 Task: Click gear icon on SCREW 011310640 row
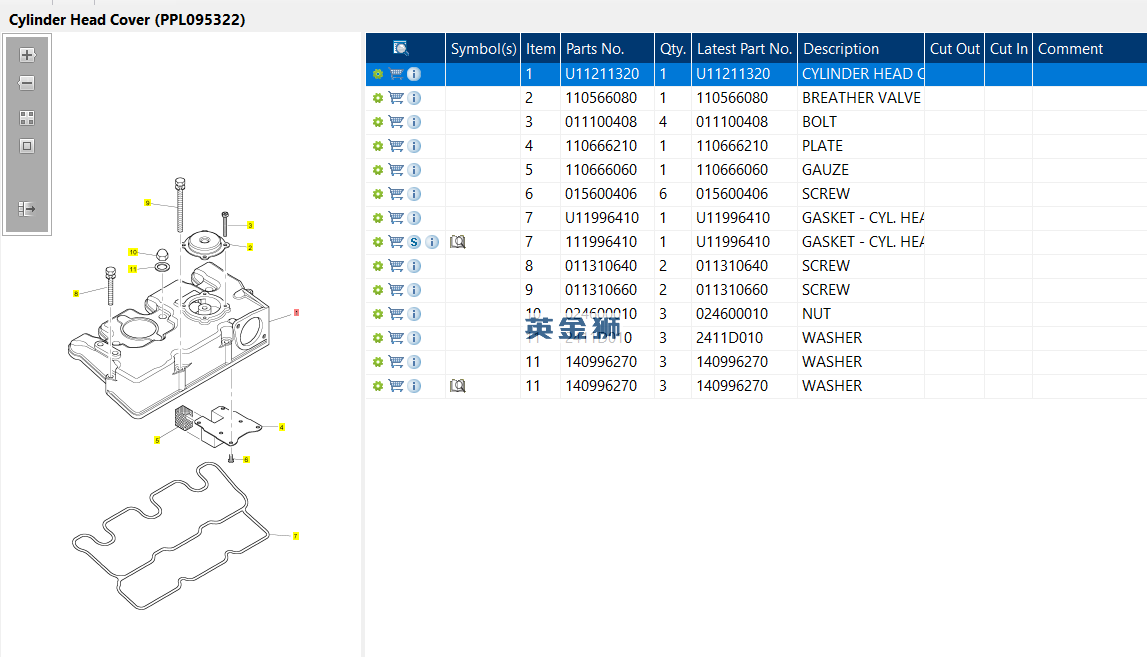(377, 266)
